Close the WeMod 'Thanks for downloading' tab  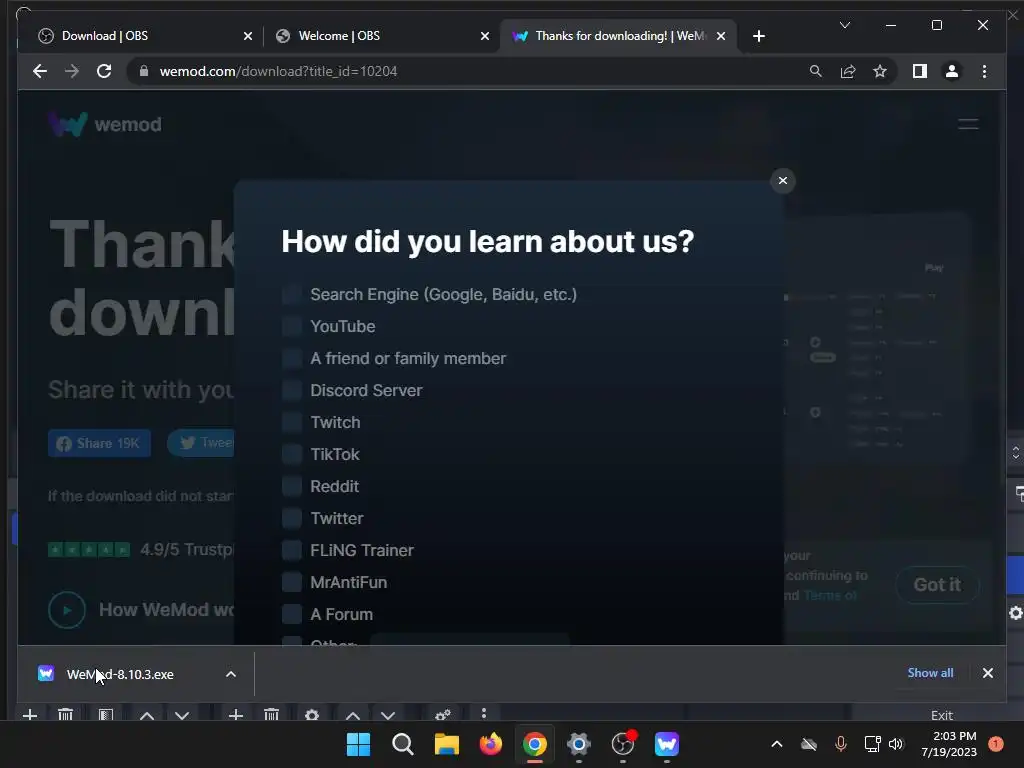(x=721, y=36)
